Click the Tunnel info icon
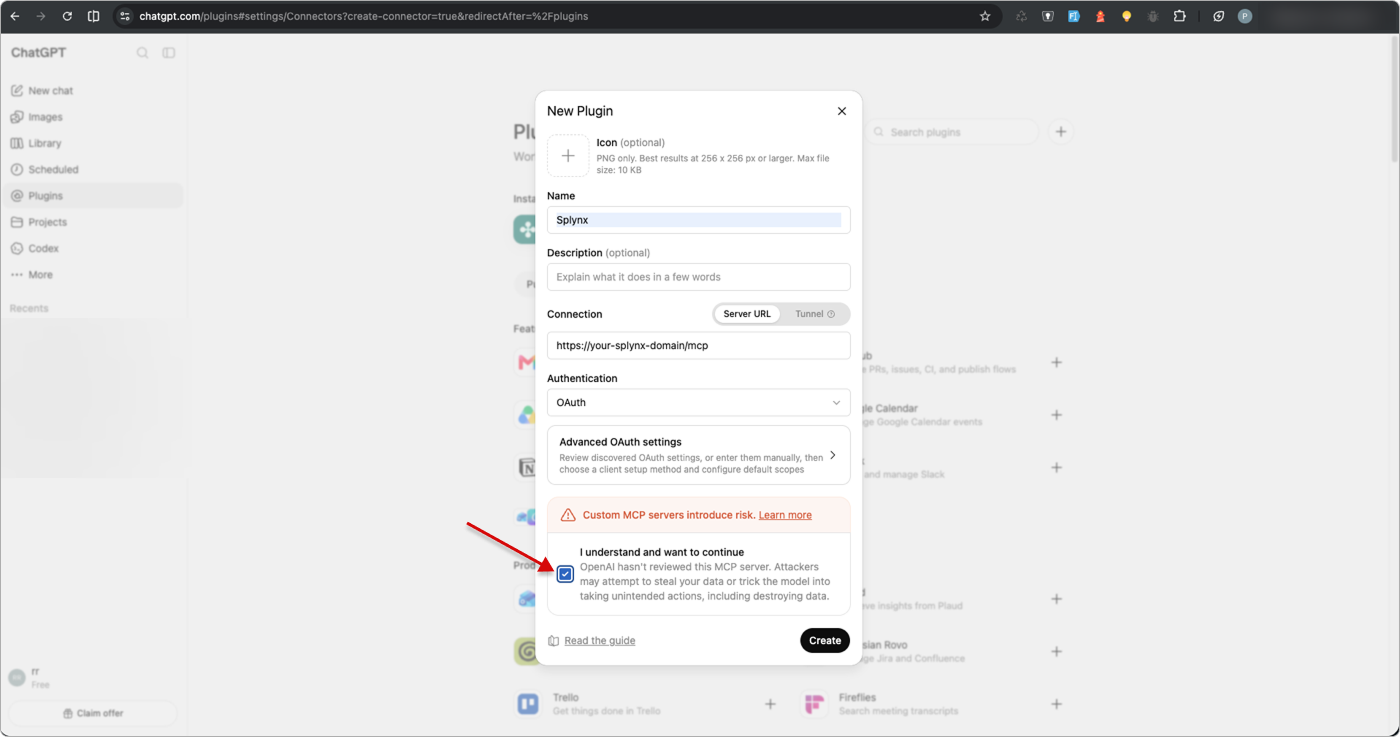Image resolution: width=1400 pixels, height=737 pixels. [831, 314]
